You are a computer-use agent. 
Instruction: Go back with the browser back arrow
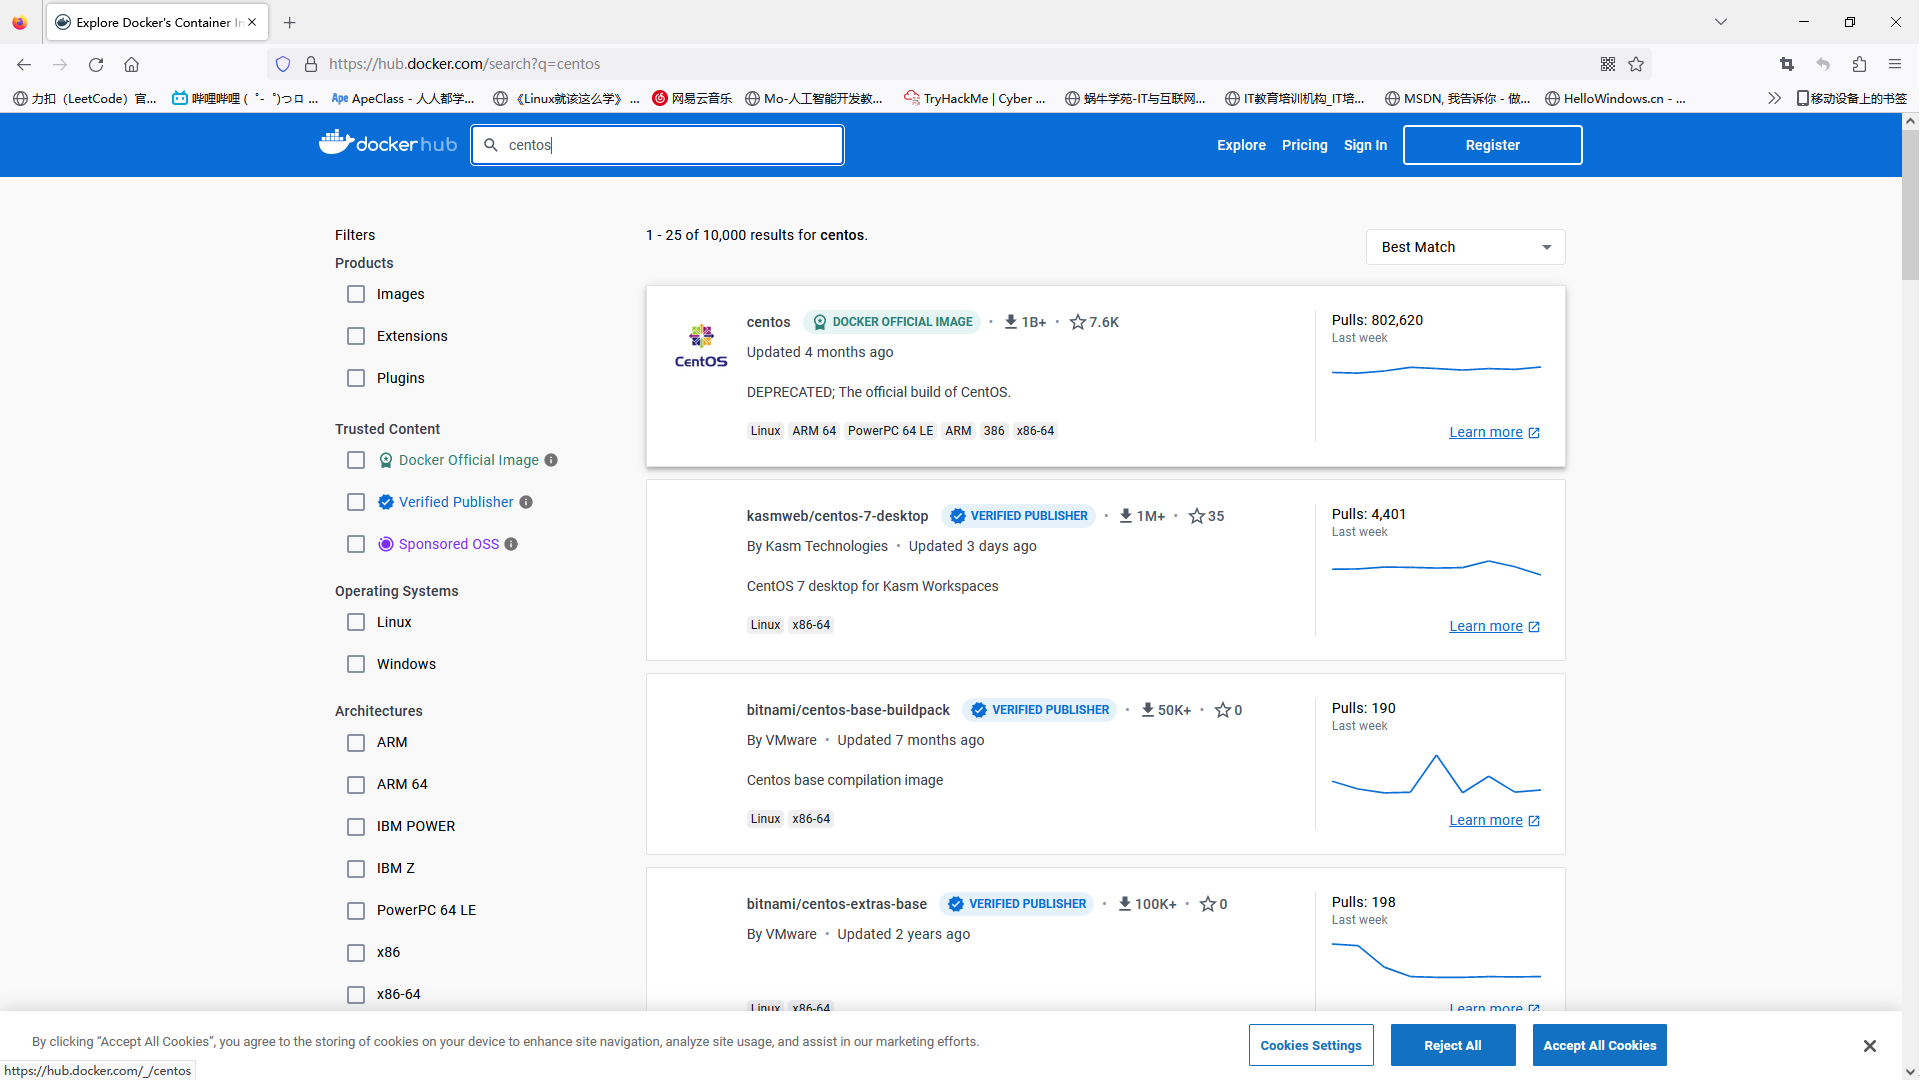[24, 64]
